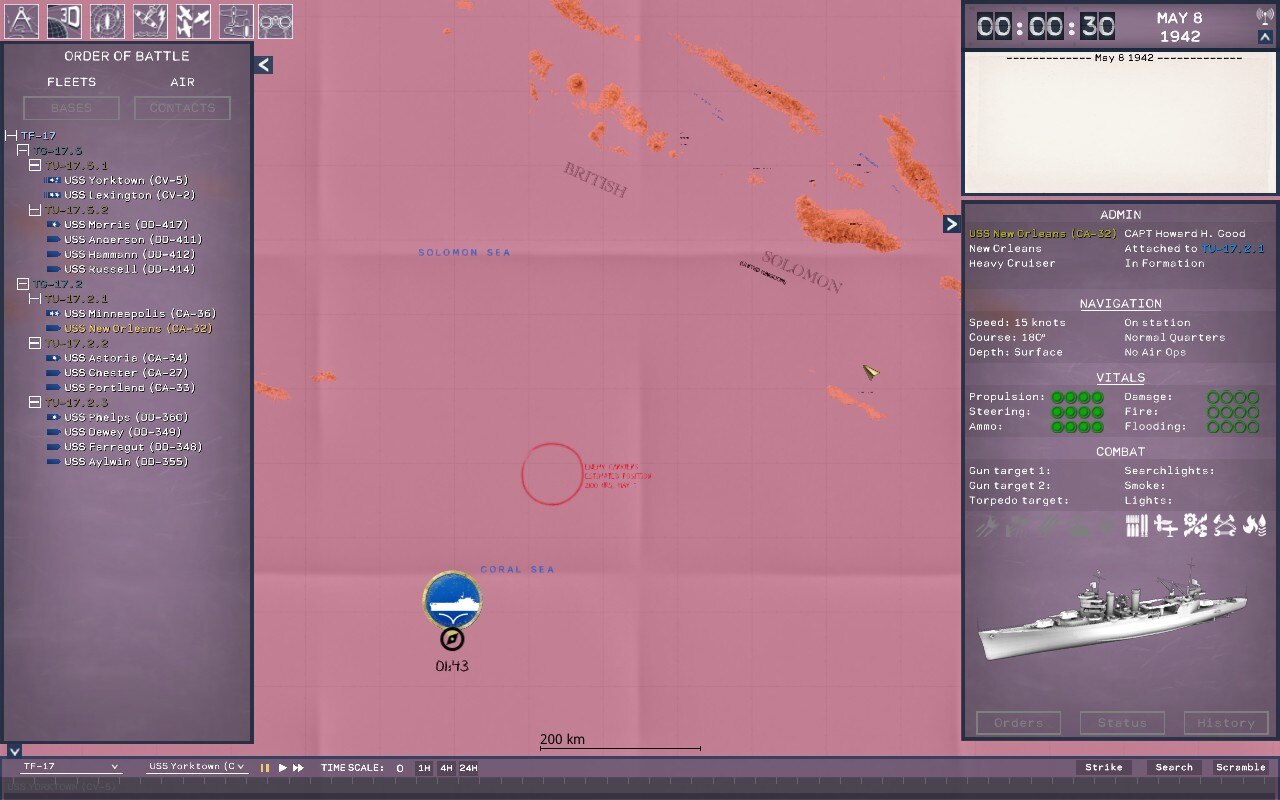Click the ammunition shells icon in Combat

click(1136, 525)
